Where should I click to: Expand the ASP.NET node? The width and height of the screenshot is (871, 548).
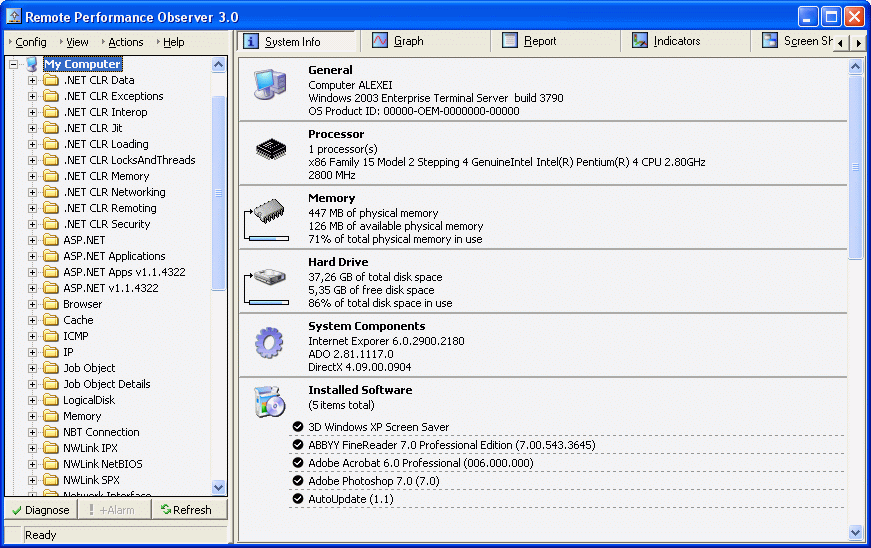[x=32, y=240]
